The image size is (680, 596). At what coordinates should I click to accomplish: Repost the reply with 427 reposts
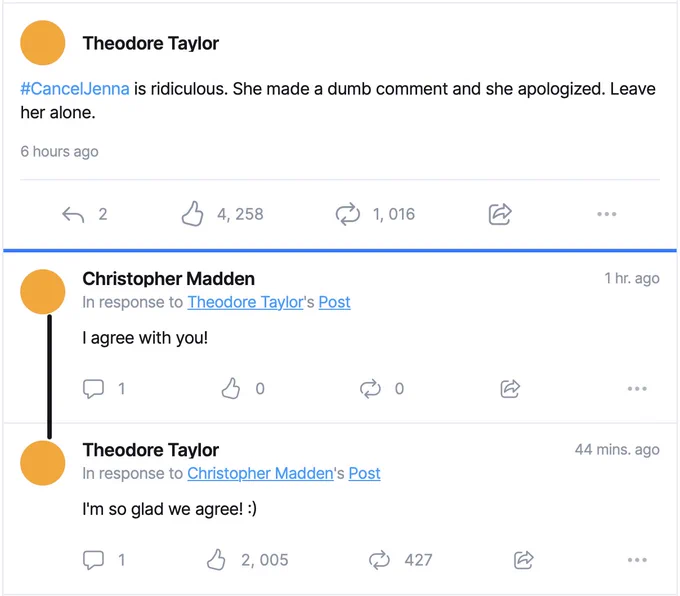(379, 560)
